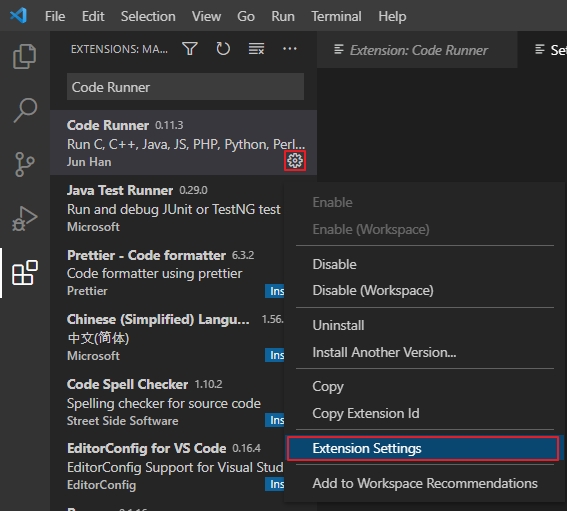Open Extension Settings from the menu
Viewport: 567px width, 511px height.
coord(423,448)
